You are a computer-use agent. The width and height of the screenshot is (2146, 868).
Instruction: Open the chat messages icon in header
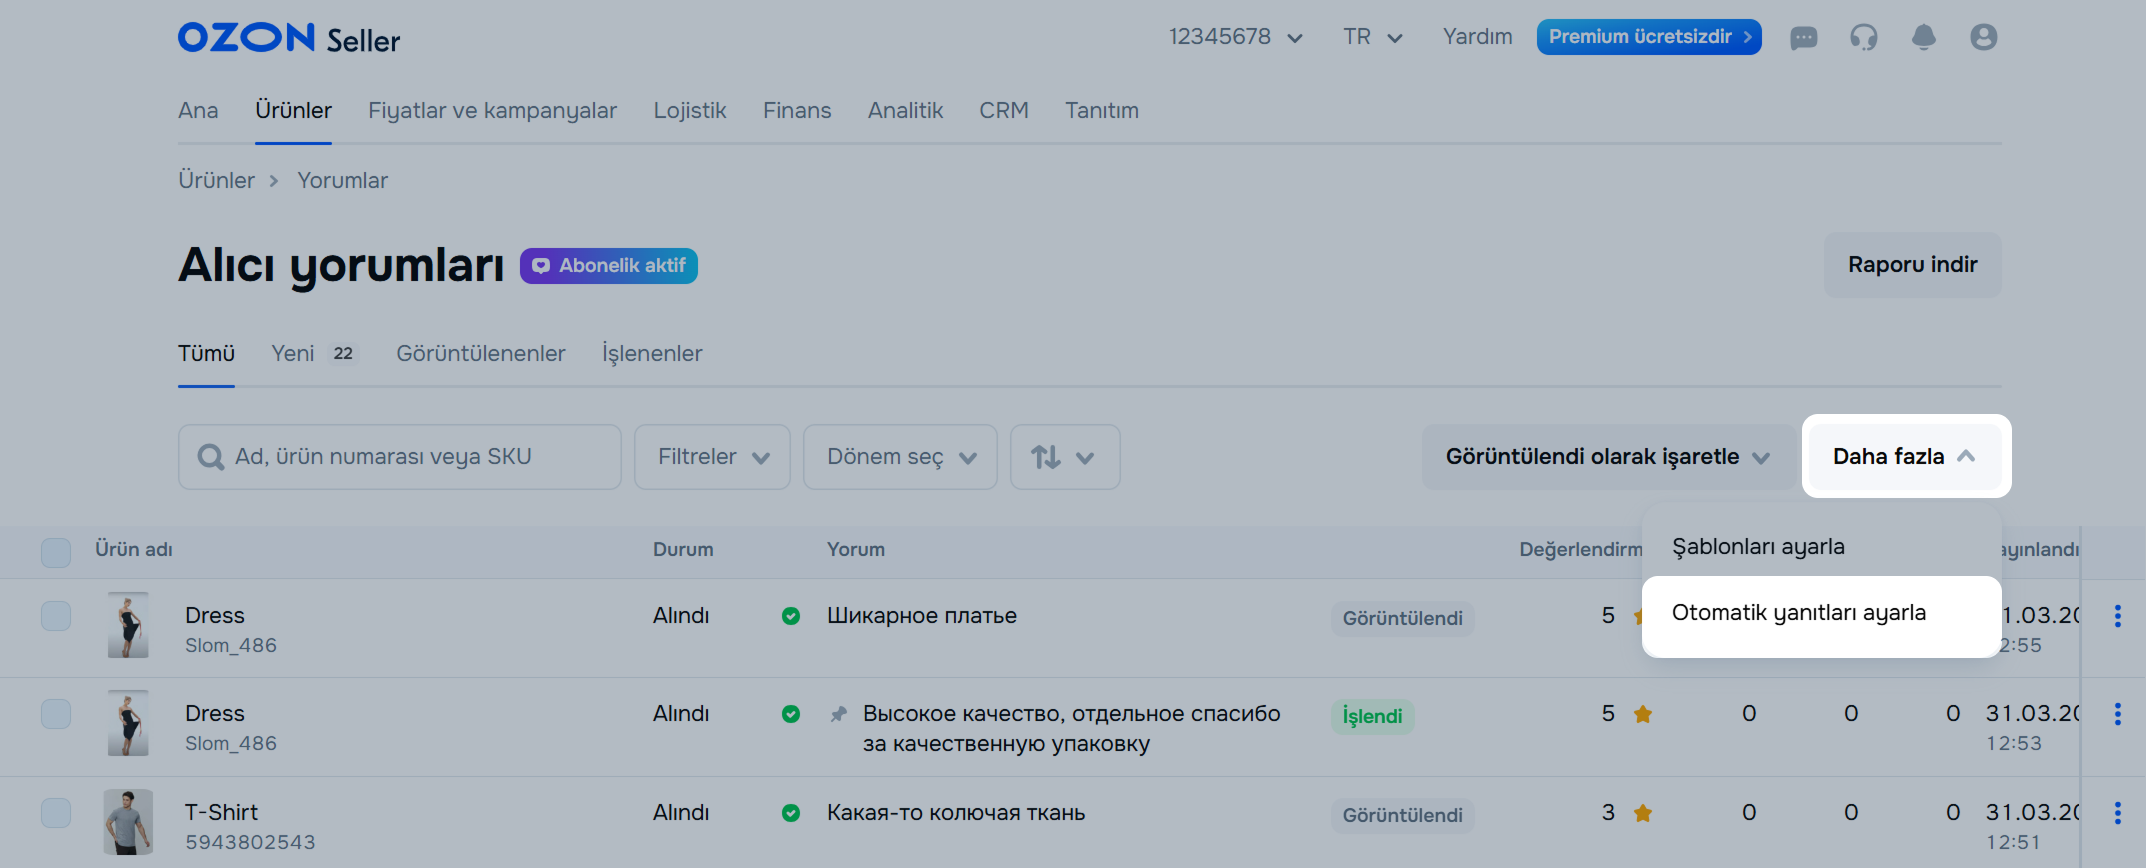[1803, 38]
